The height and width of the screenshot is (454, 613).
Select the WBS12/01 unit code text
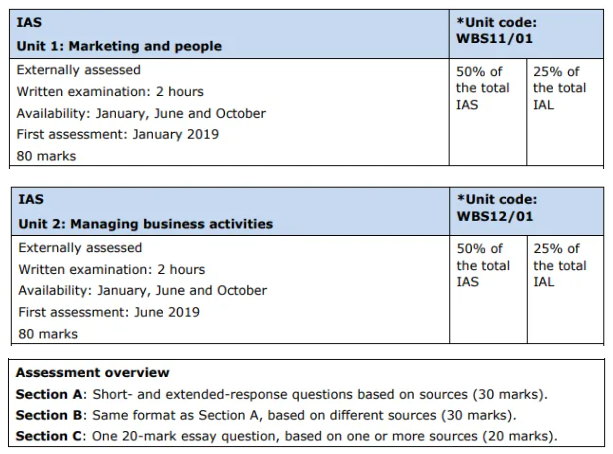[x=495, y=216]
